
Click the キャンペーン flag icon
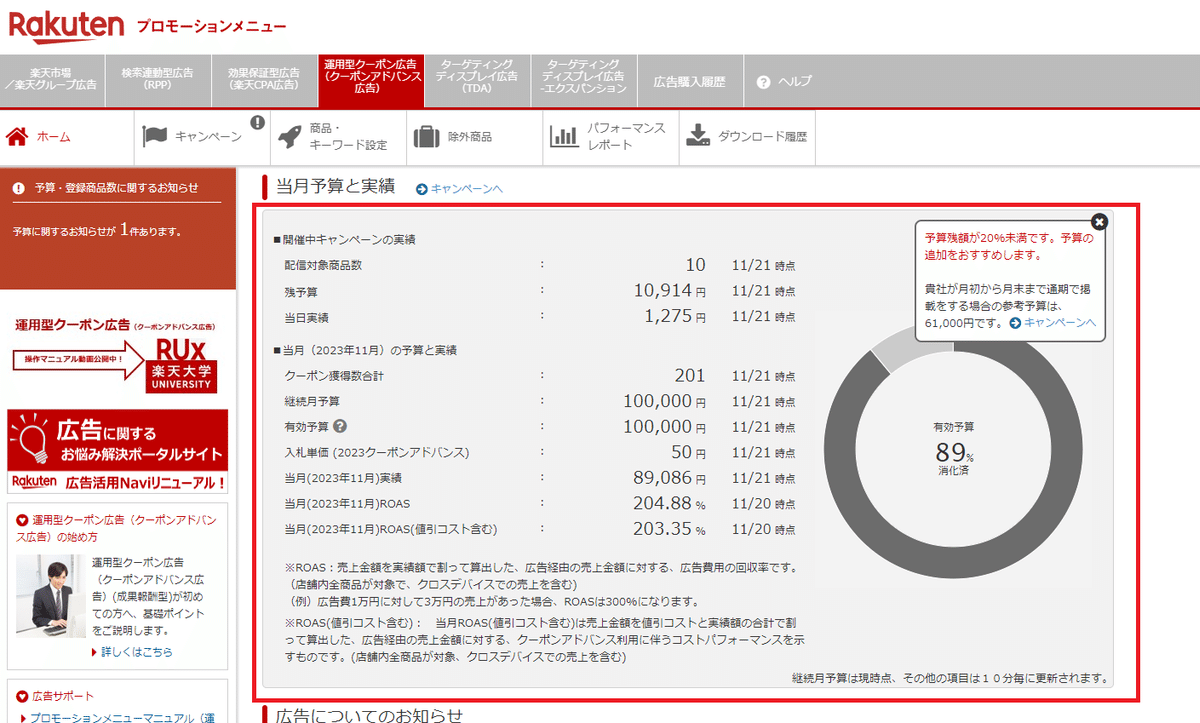154,136
